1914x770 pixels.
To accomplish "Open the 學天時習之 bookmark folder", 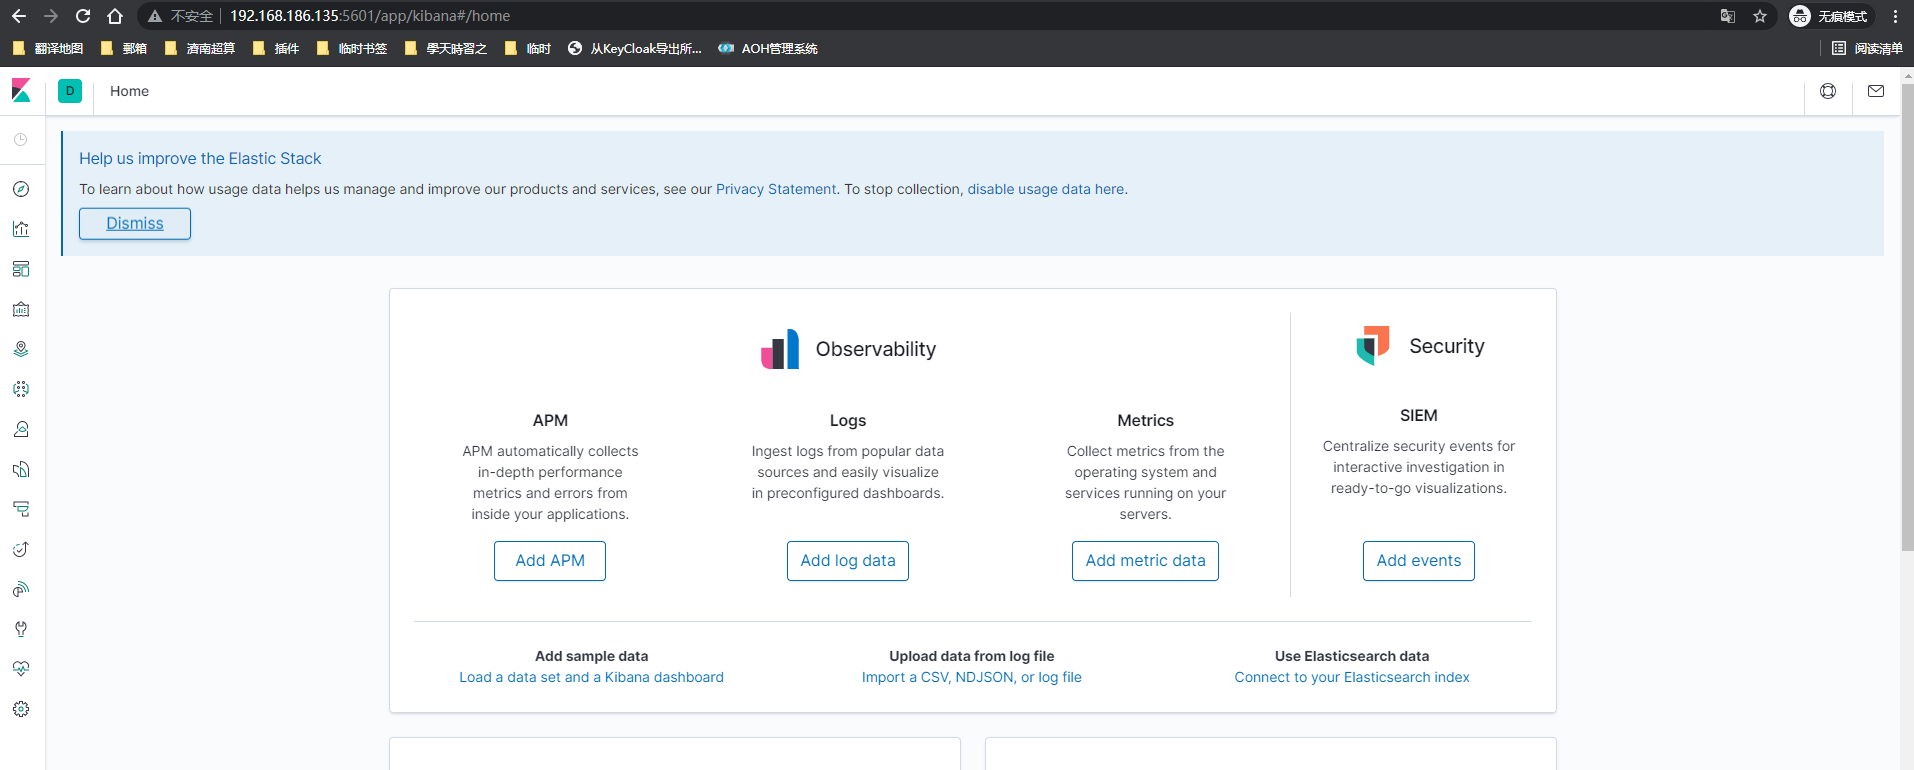I will 446,48.
